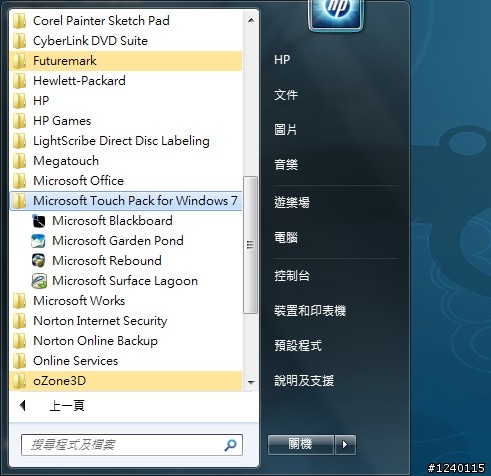Expand the HP Games folder
This screenshot has width=491, height=476.
[126, 121]
